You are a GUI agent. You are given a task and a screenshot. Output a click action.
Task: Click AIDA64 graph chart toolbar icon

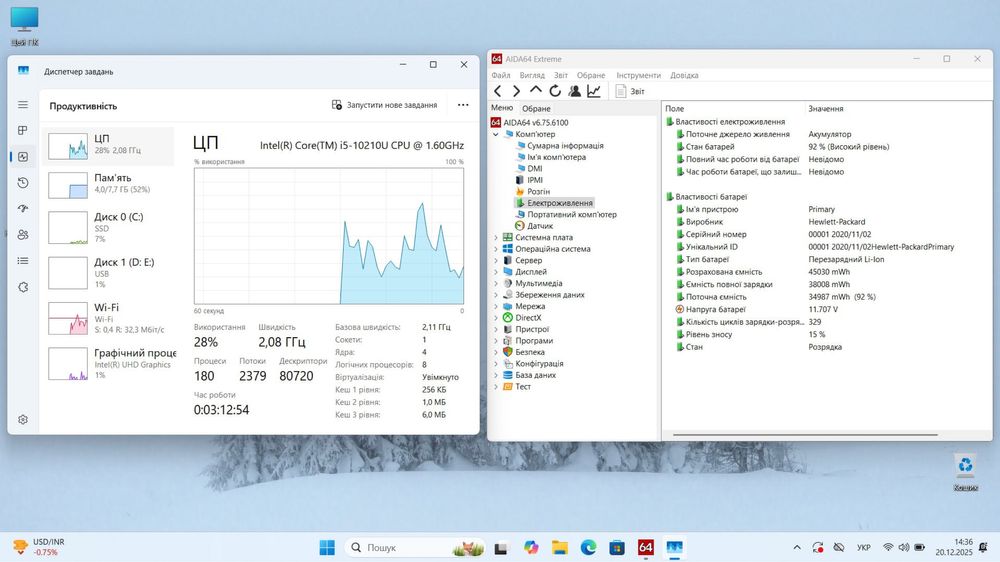point(594,91)
